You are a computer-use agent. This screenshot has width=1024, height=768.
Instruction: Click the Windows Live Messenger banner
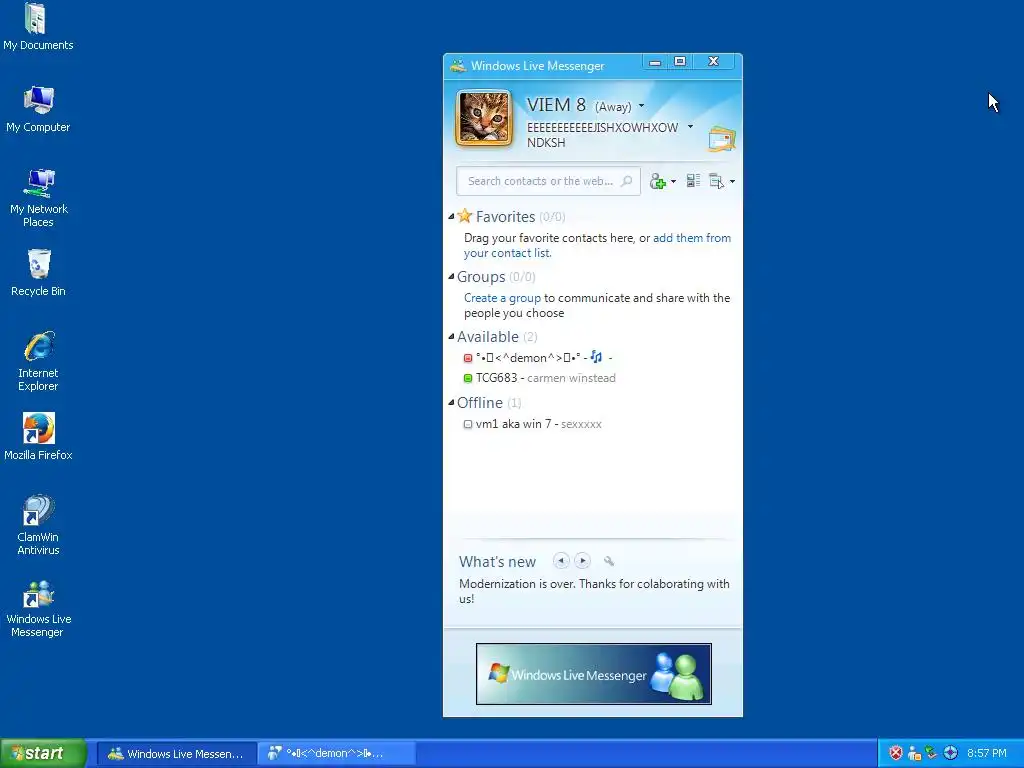[x=594, y=674]
